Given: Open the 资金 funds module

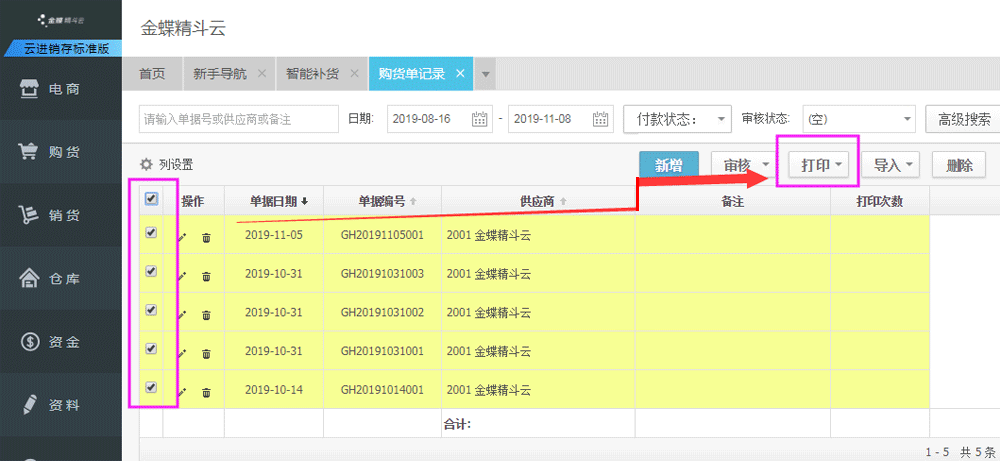Looking at the screenshot, I should tap(61, 342).
